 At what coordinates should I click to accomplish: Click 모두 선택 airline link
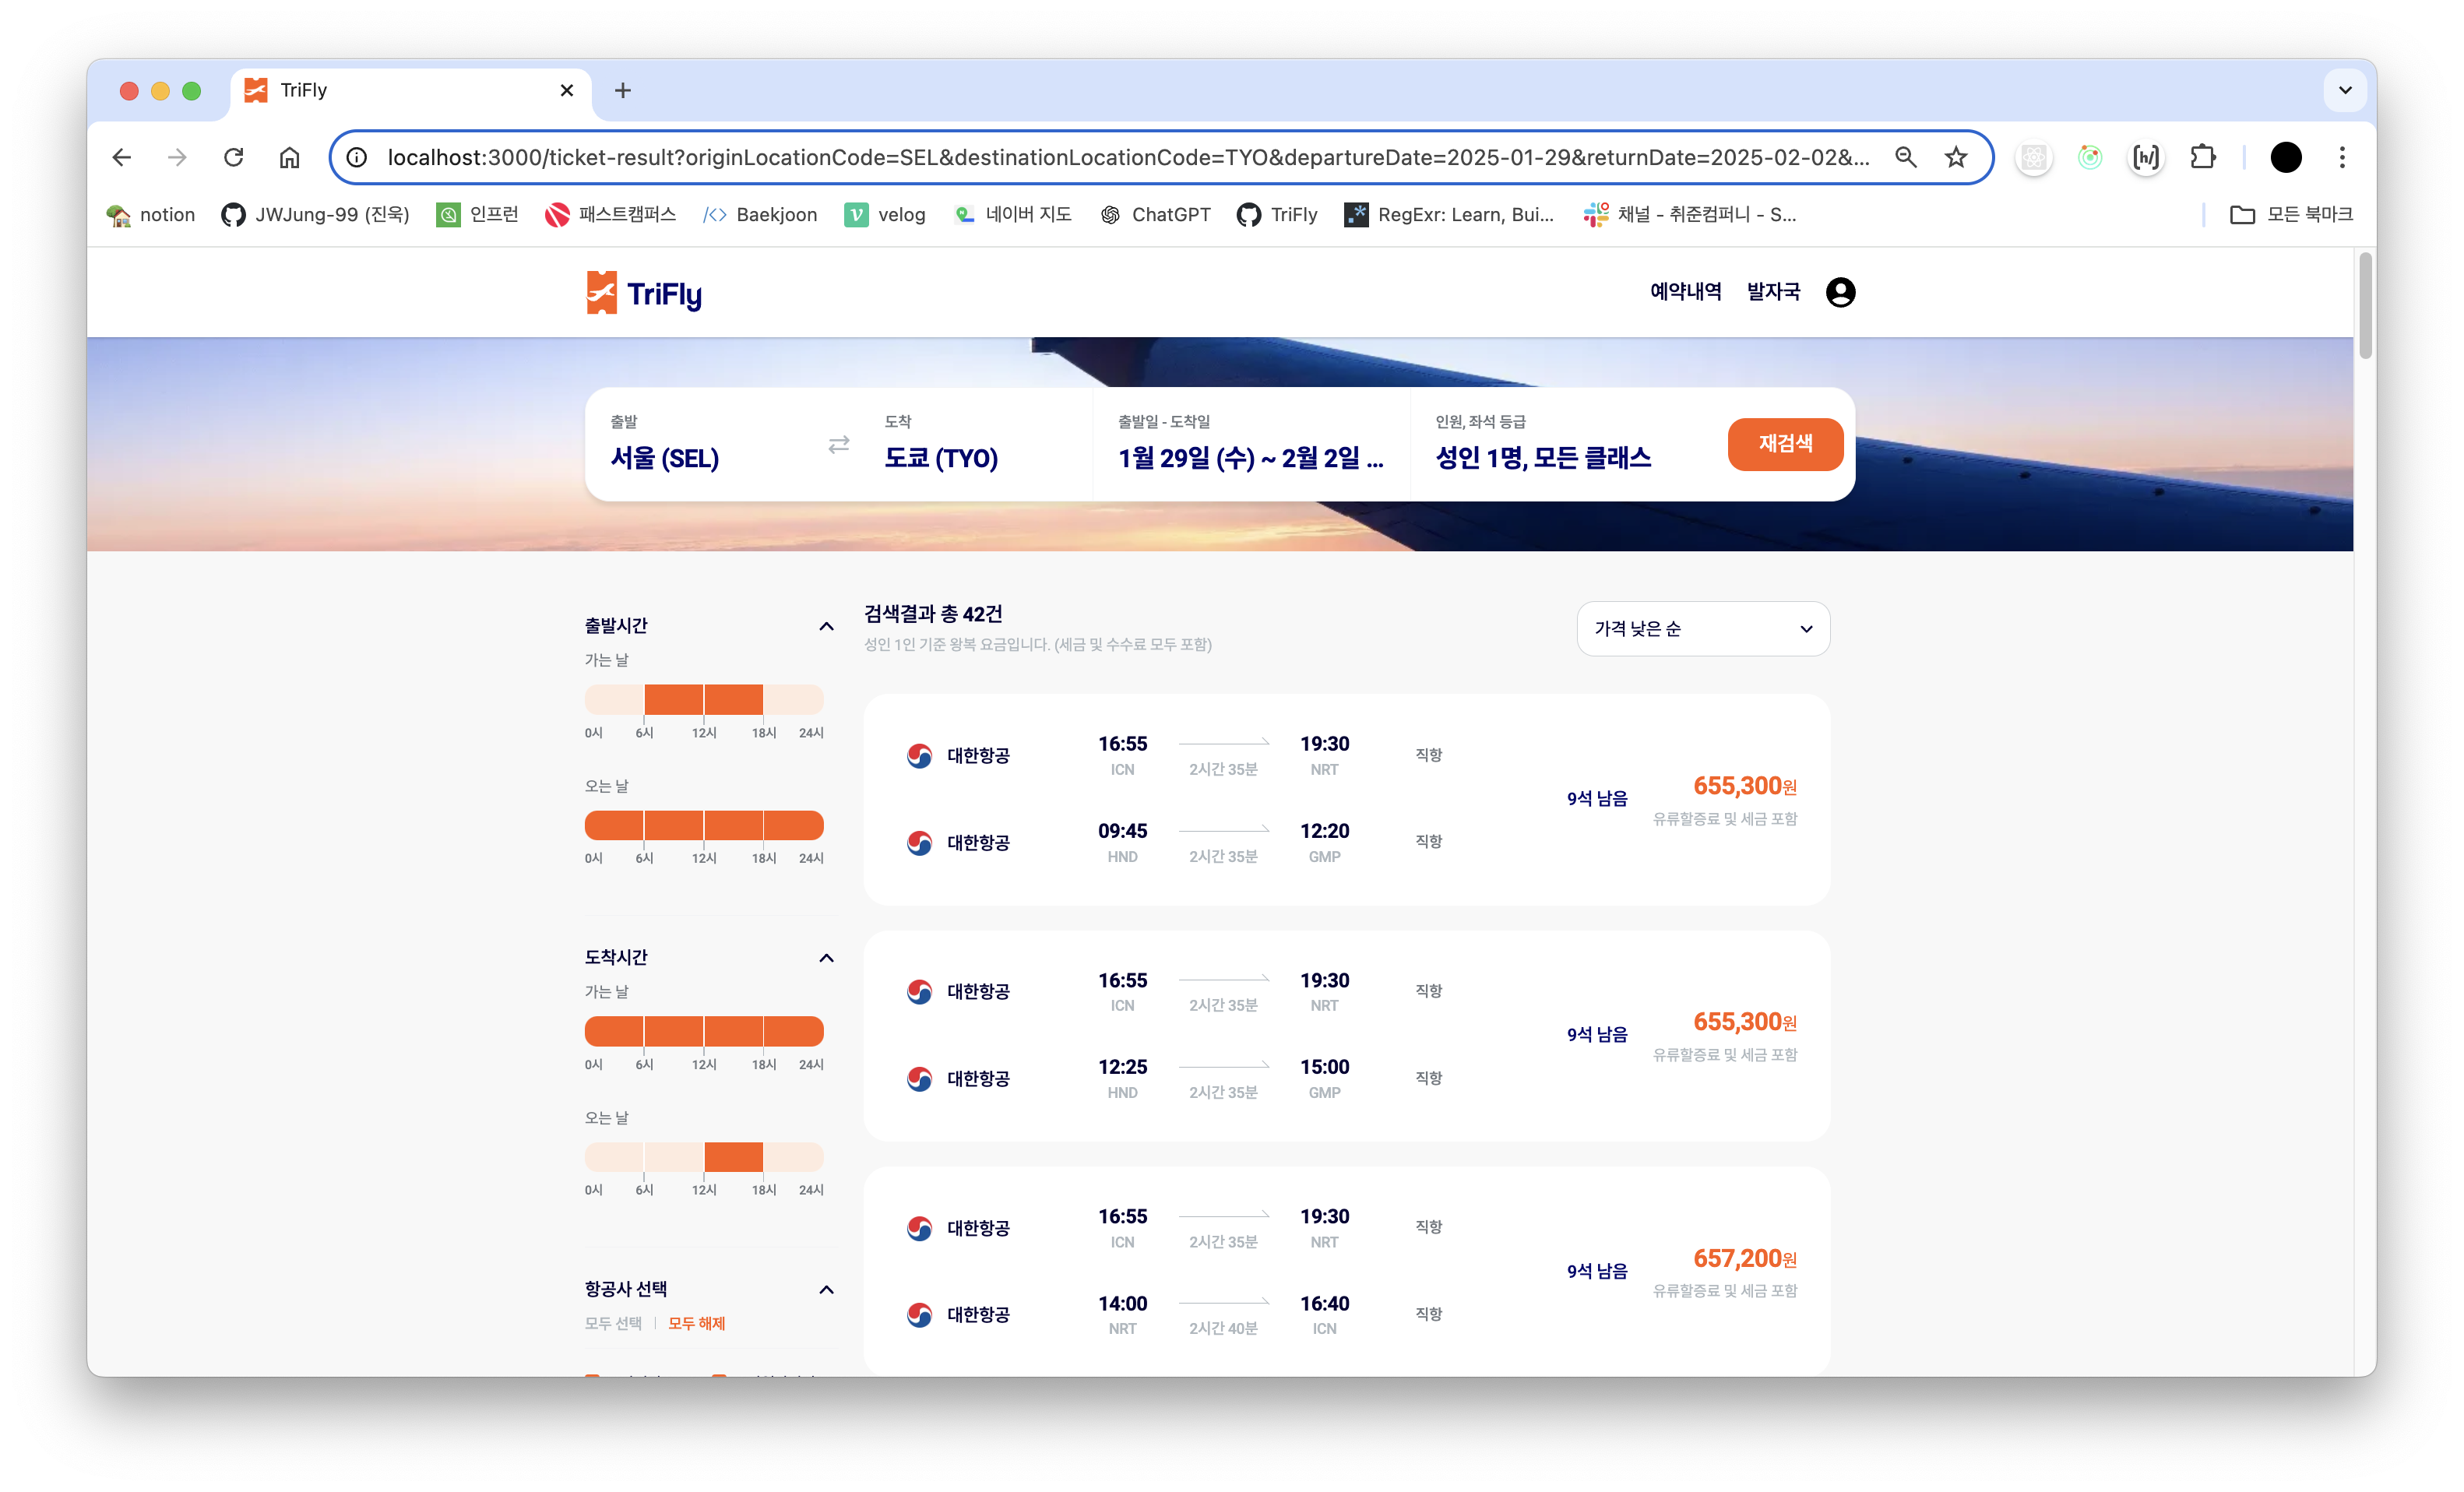[x=613, y=1323]
